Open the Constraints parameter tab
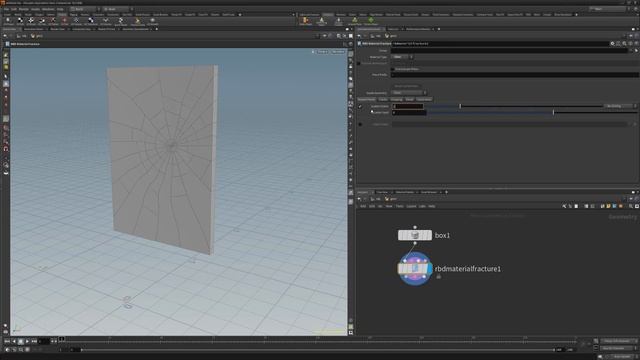This screenshot has width=640, height=360. click(x=424, y=99)
